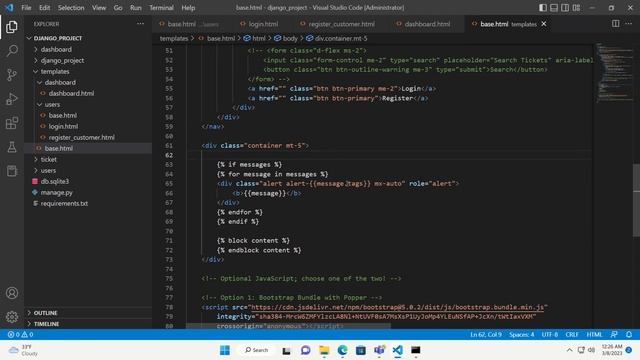Screen dimensions: 640x360
Task: Open bootstrap CDN link on line 78
Action: tap(397, 307)
